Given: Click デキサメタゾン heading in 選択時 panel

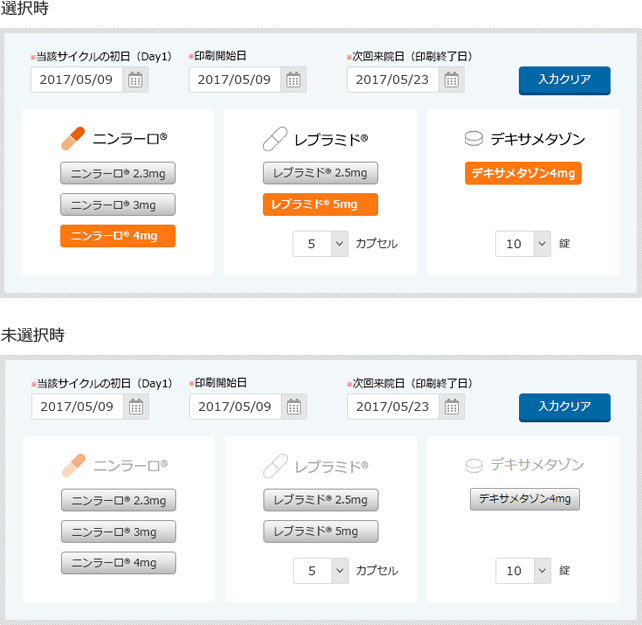Looking at the screenshot, I should [x=538, y=139].
